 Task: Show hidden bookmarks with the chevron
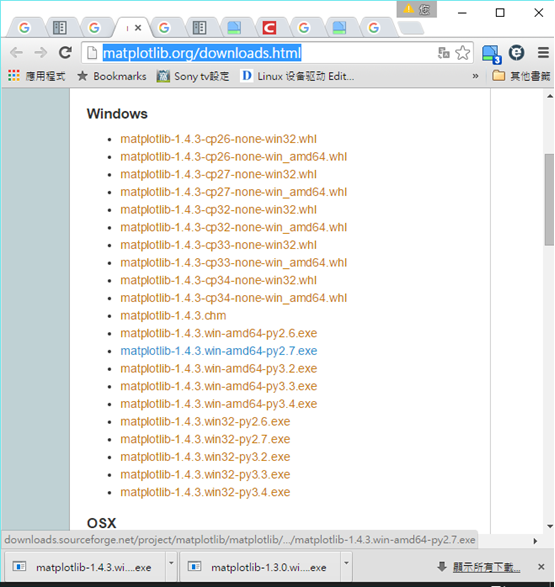[475, 76]
